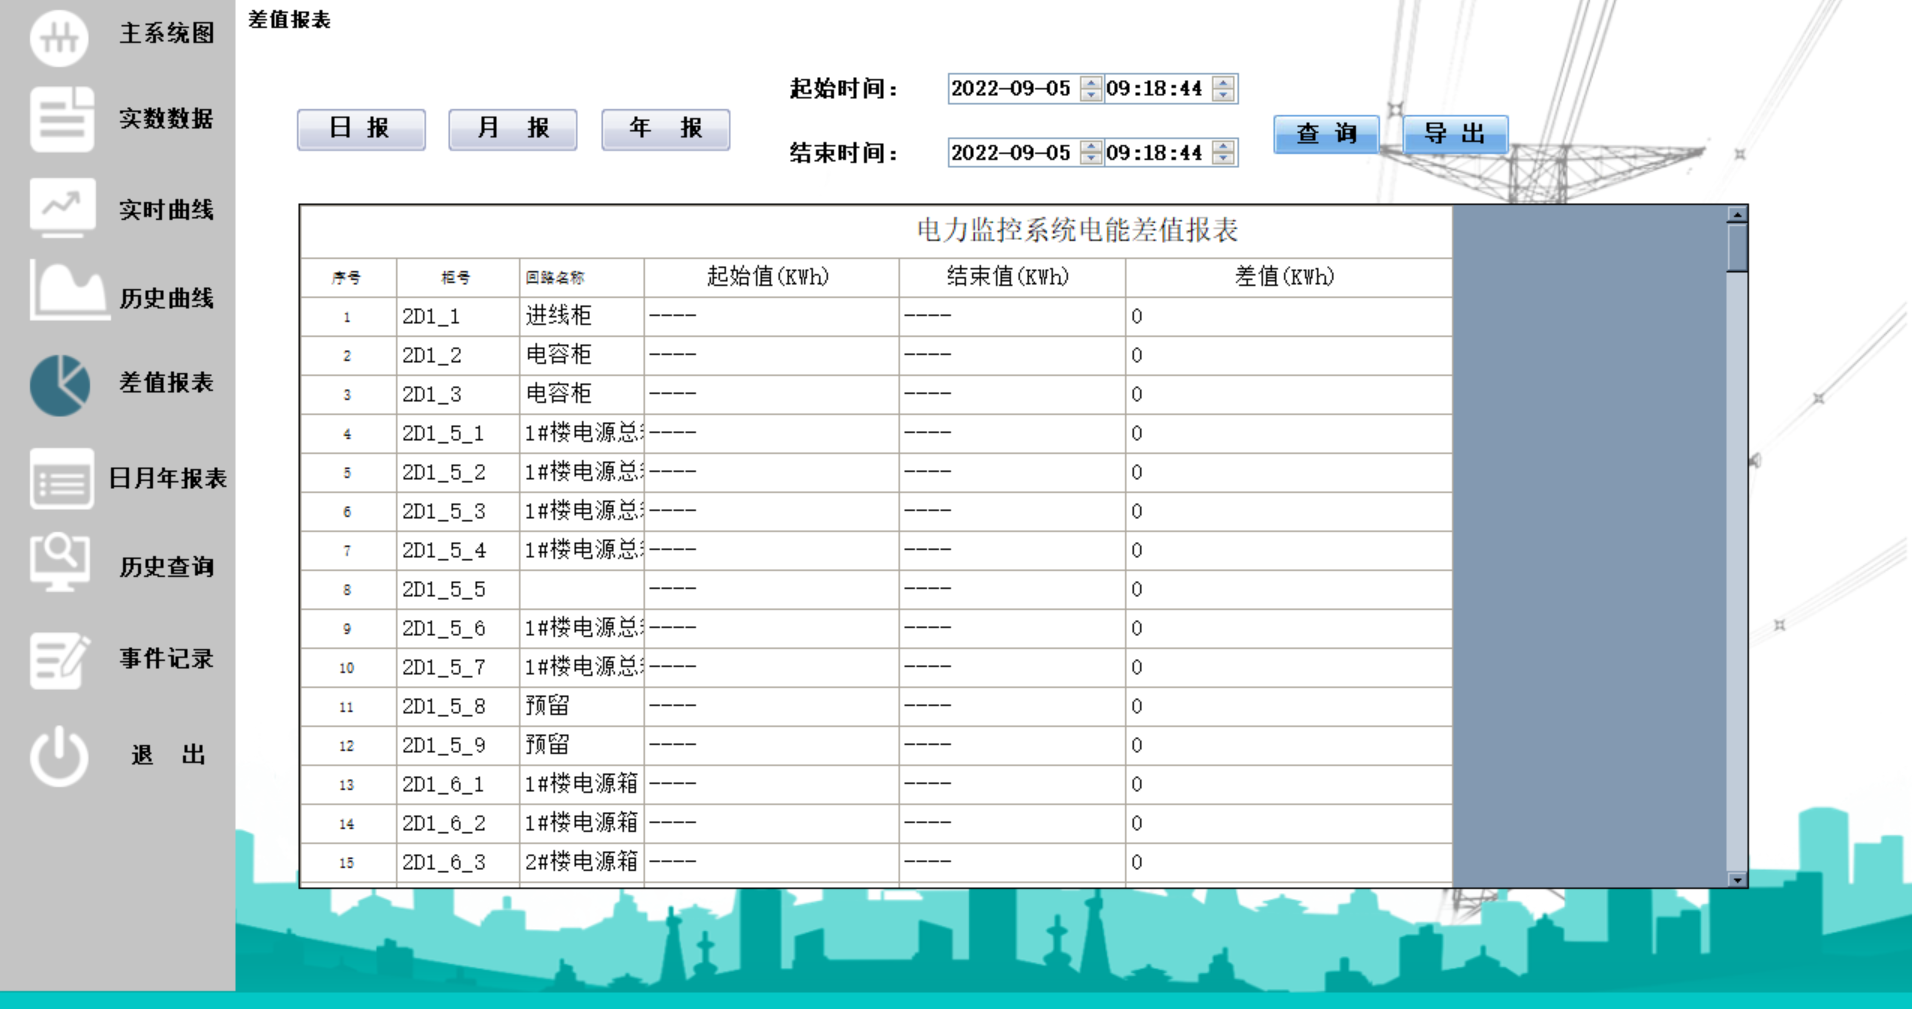Click the table scrollbar down arrow
The height and width of the screenshot is (1009, 1912).
[x=1737, y=880]
